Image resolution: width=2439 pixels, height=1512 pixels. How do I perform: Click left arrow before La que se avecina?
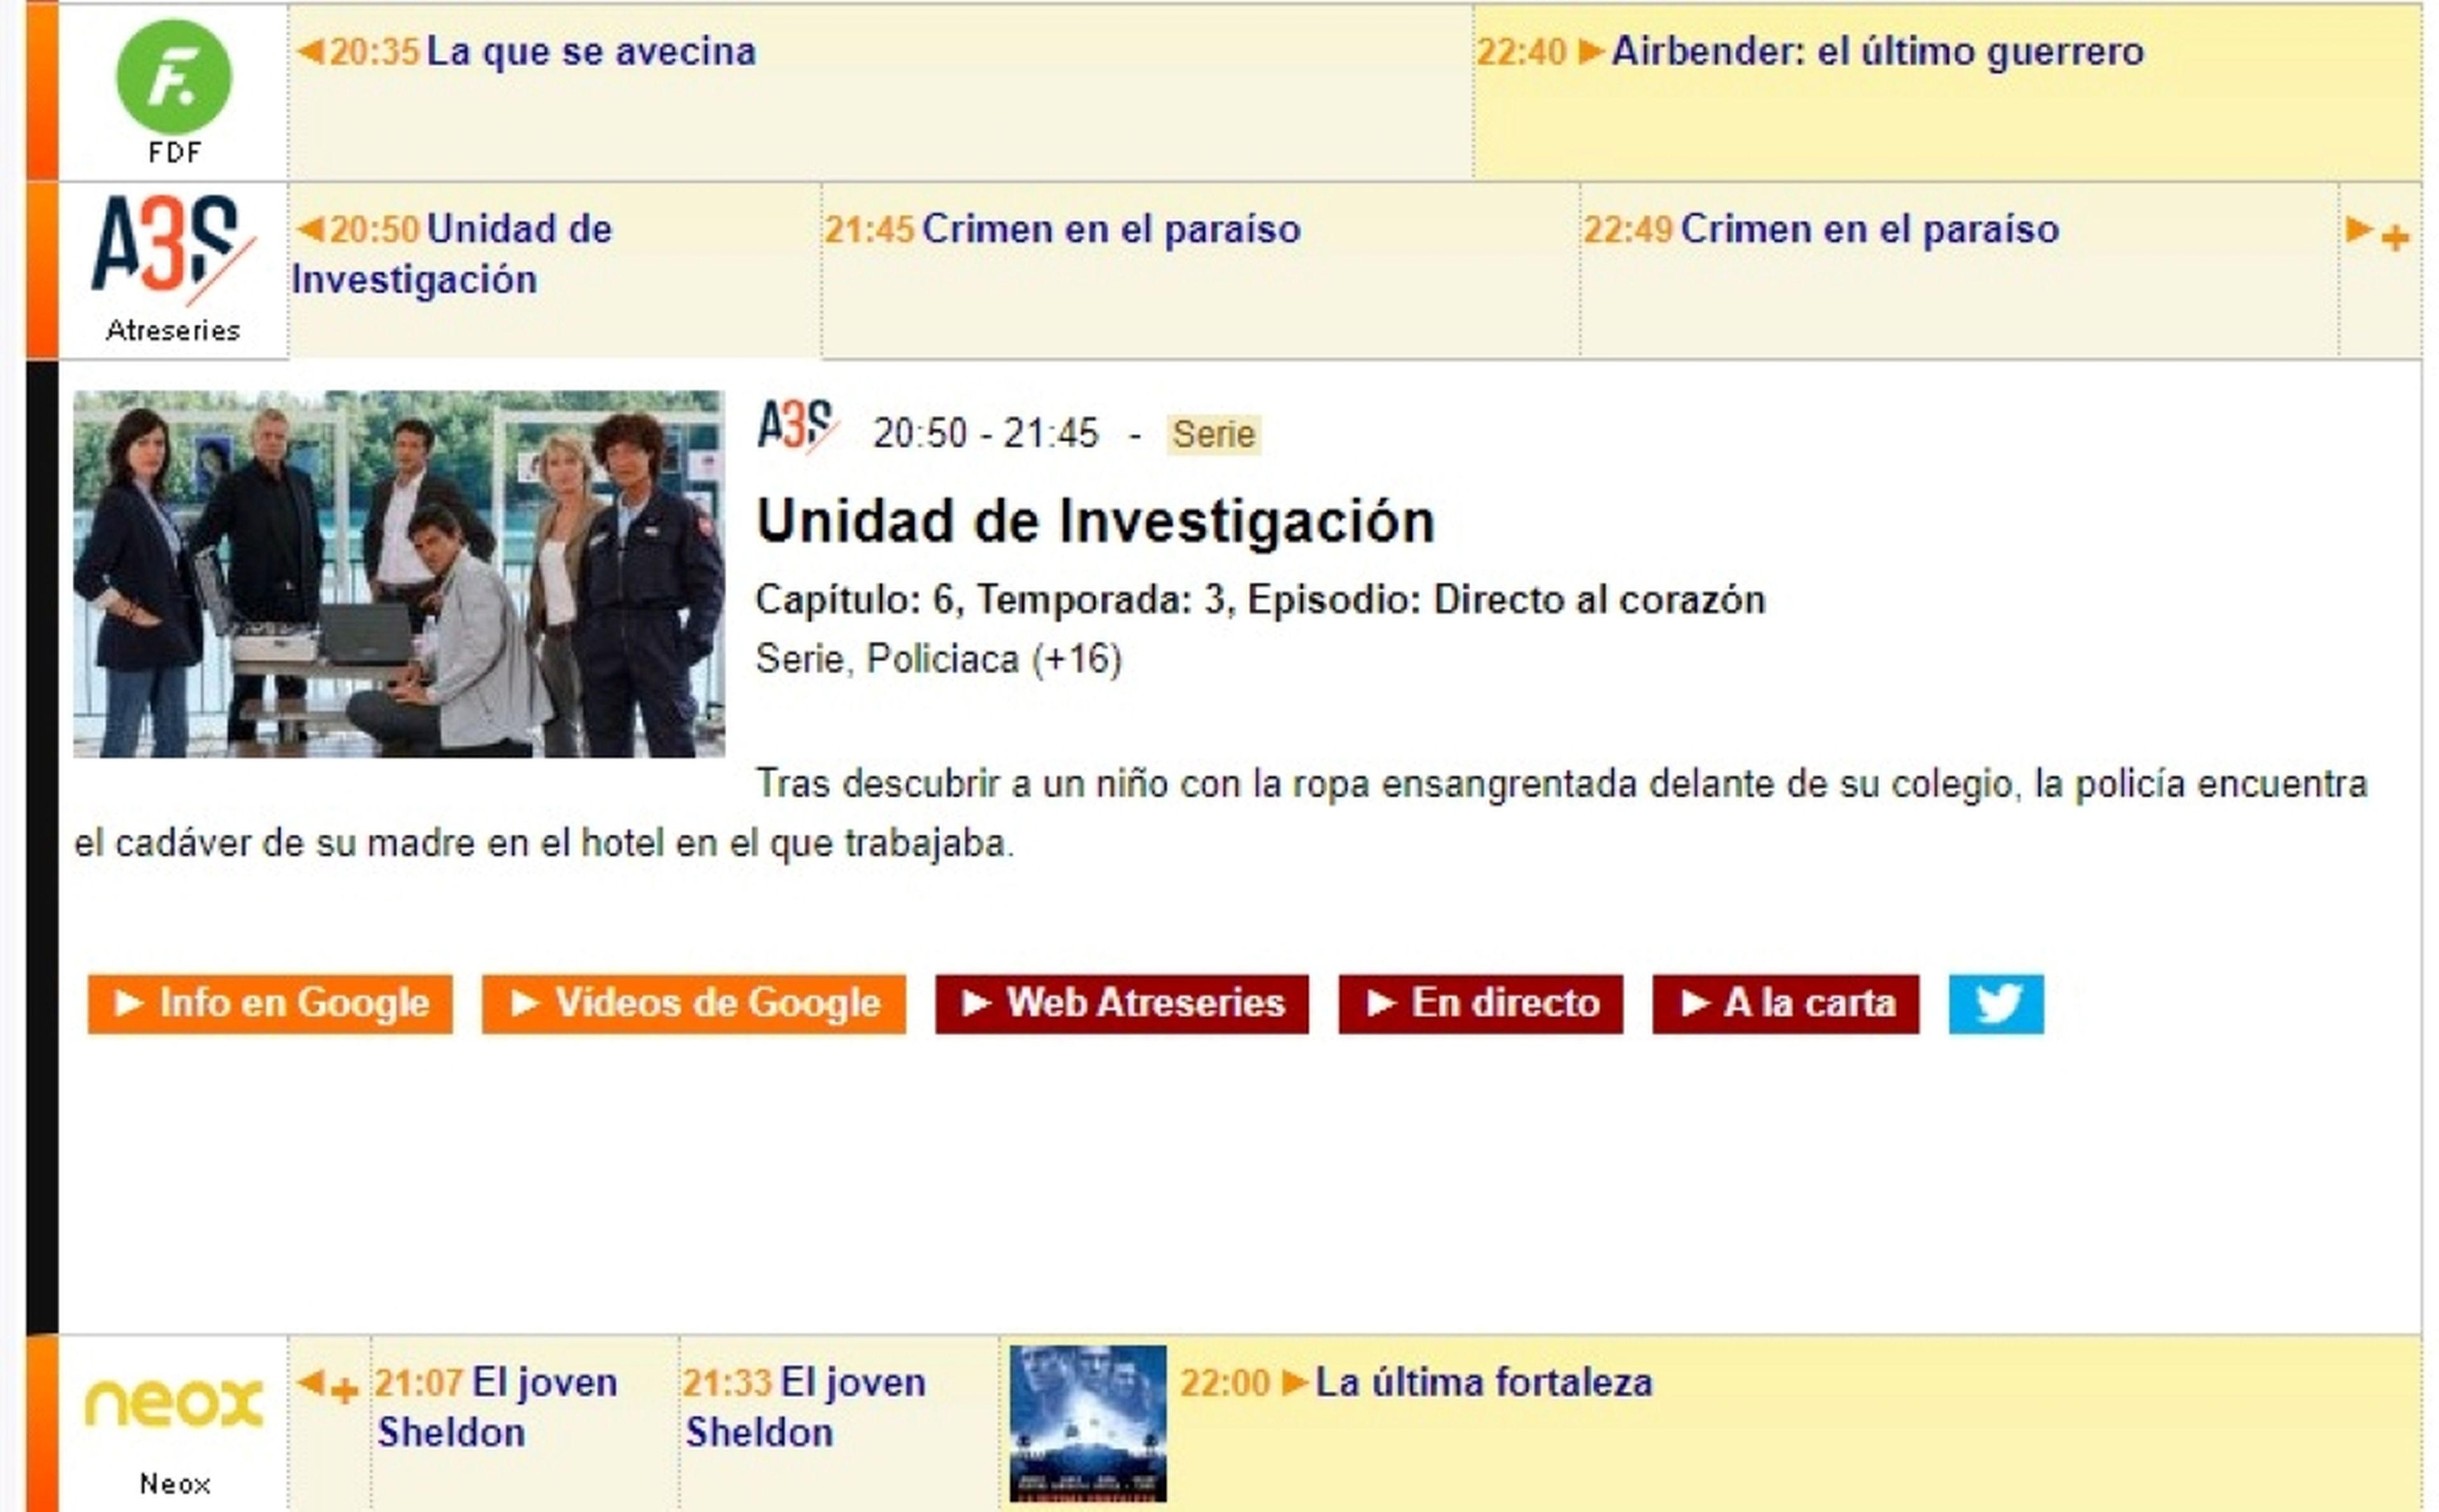pyautogui.click(x=309, y=51)
